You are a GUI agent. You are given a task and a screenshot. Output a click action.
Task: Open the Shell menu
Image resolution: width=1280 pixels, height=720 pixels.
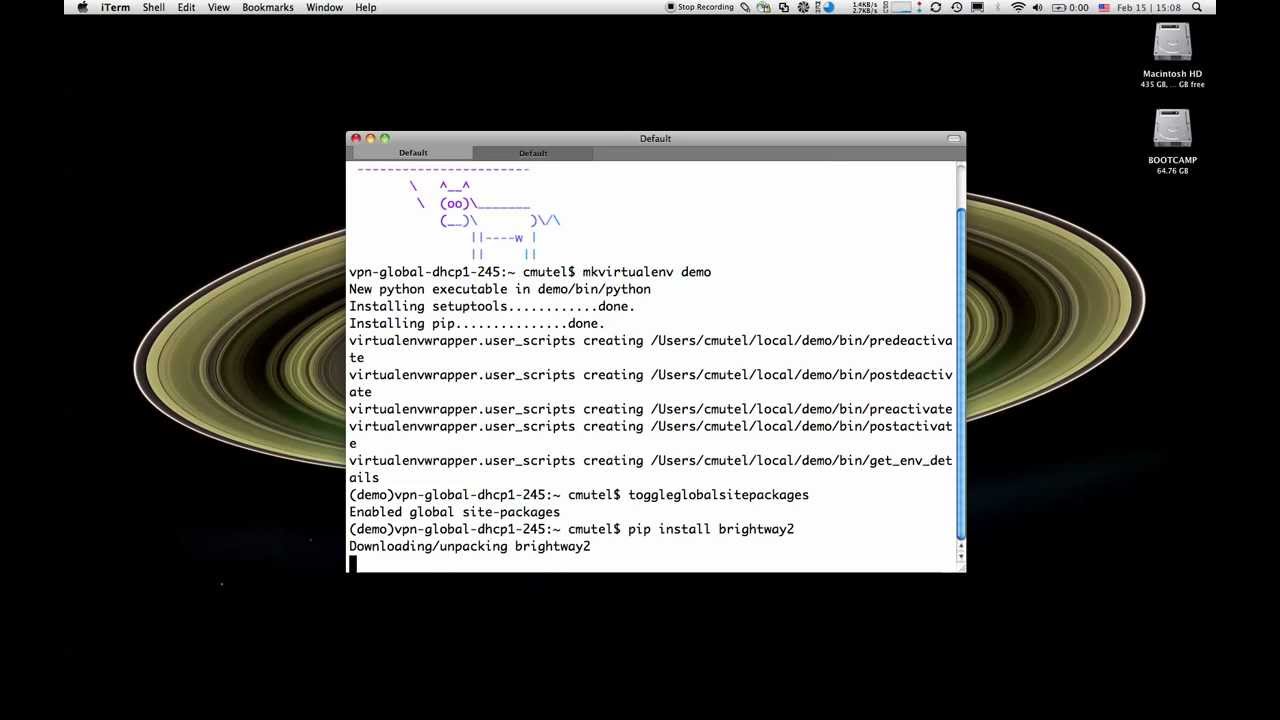click(154, 7)
